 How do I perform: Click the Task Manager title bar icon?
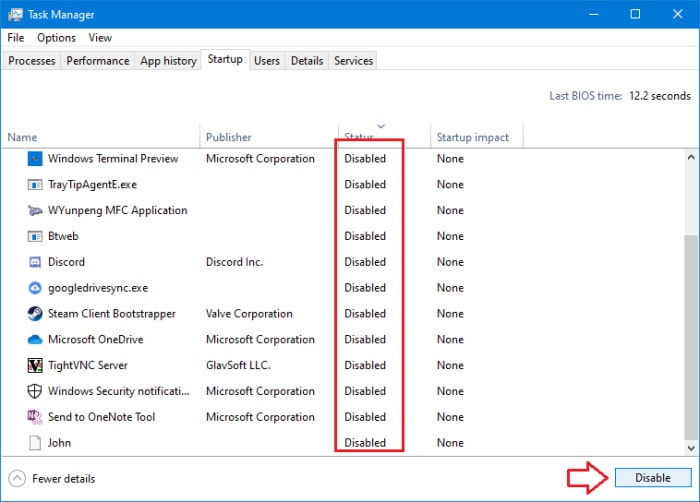(15, 14)
